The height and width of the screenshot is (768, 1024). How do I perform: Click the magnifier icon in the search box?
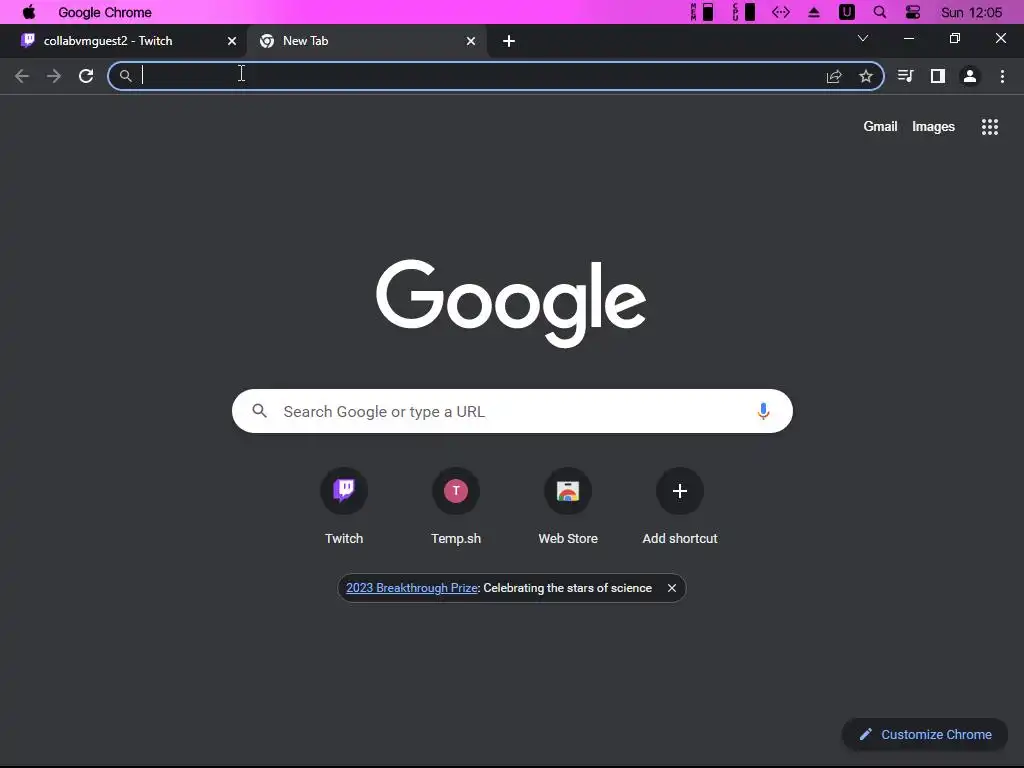point(259,411)
